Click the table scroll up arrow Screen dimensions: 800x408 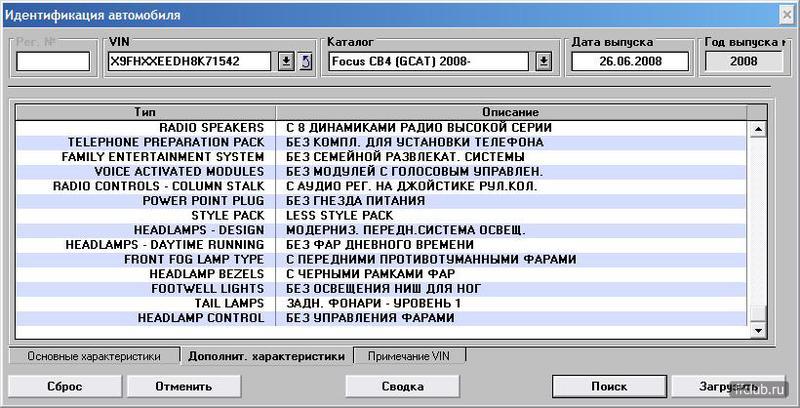coord(758,129)
